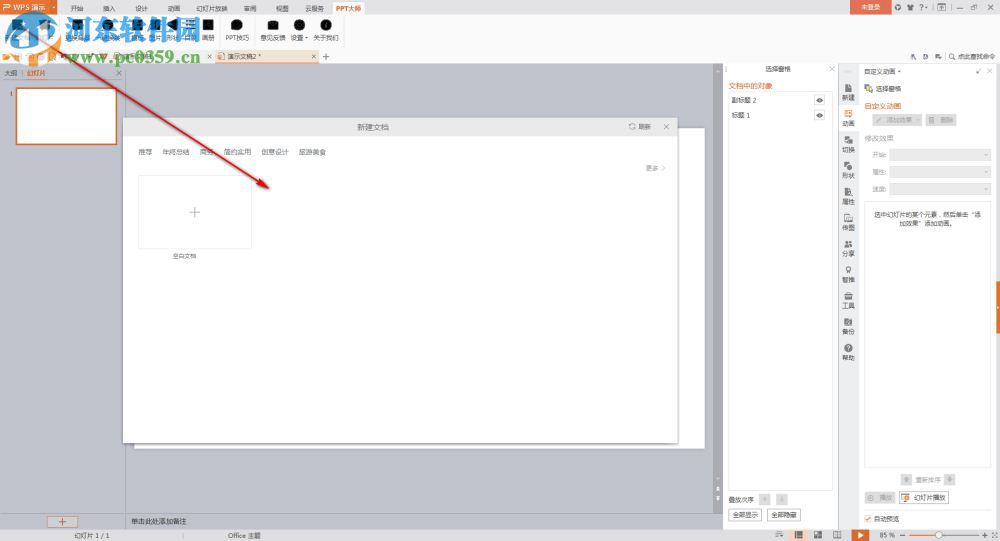Image resolution: width=1000 pixels, height=541 pixels.
Task: Select 旅游美食 category in new document dialog
Action: 312,152
